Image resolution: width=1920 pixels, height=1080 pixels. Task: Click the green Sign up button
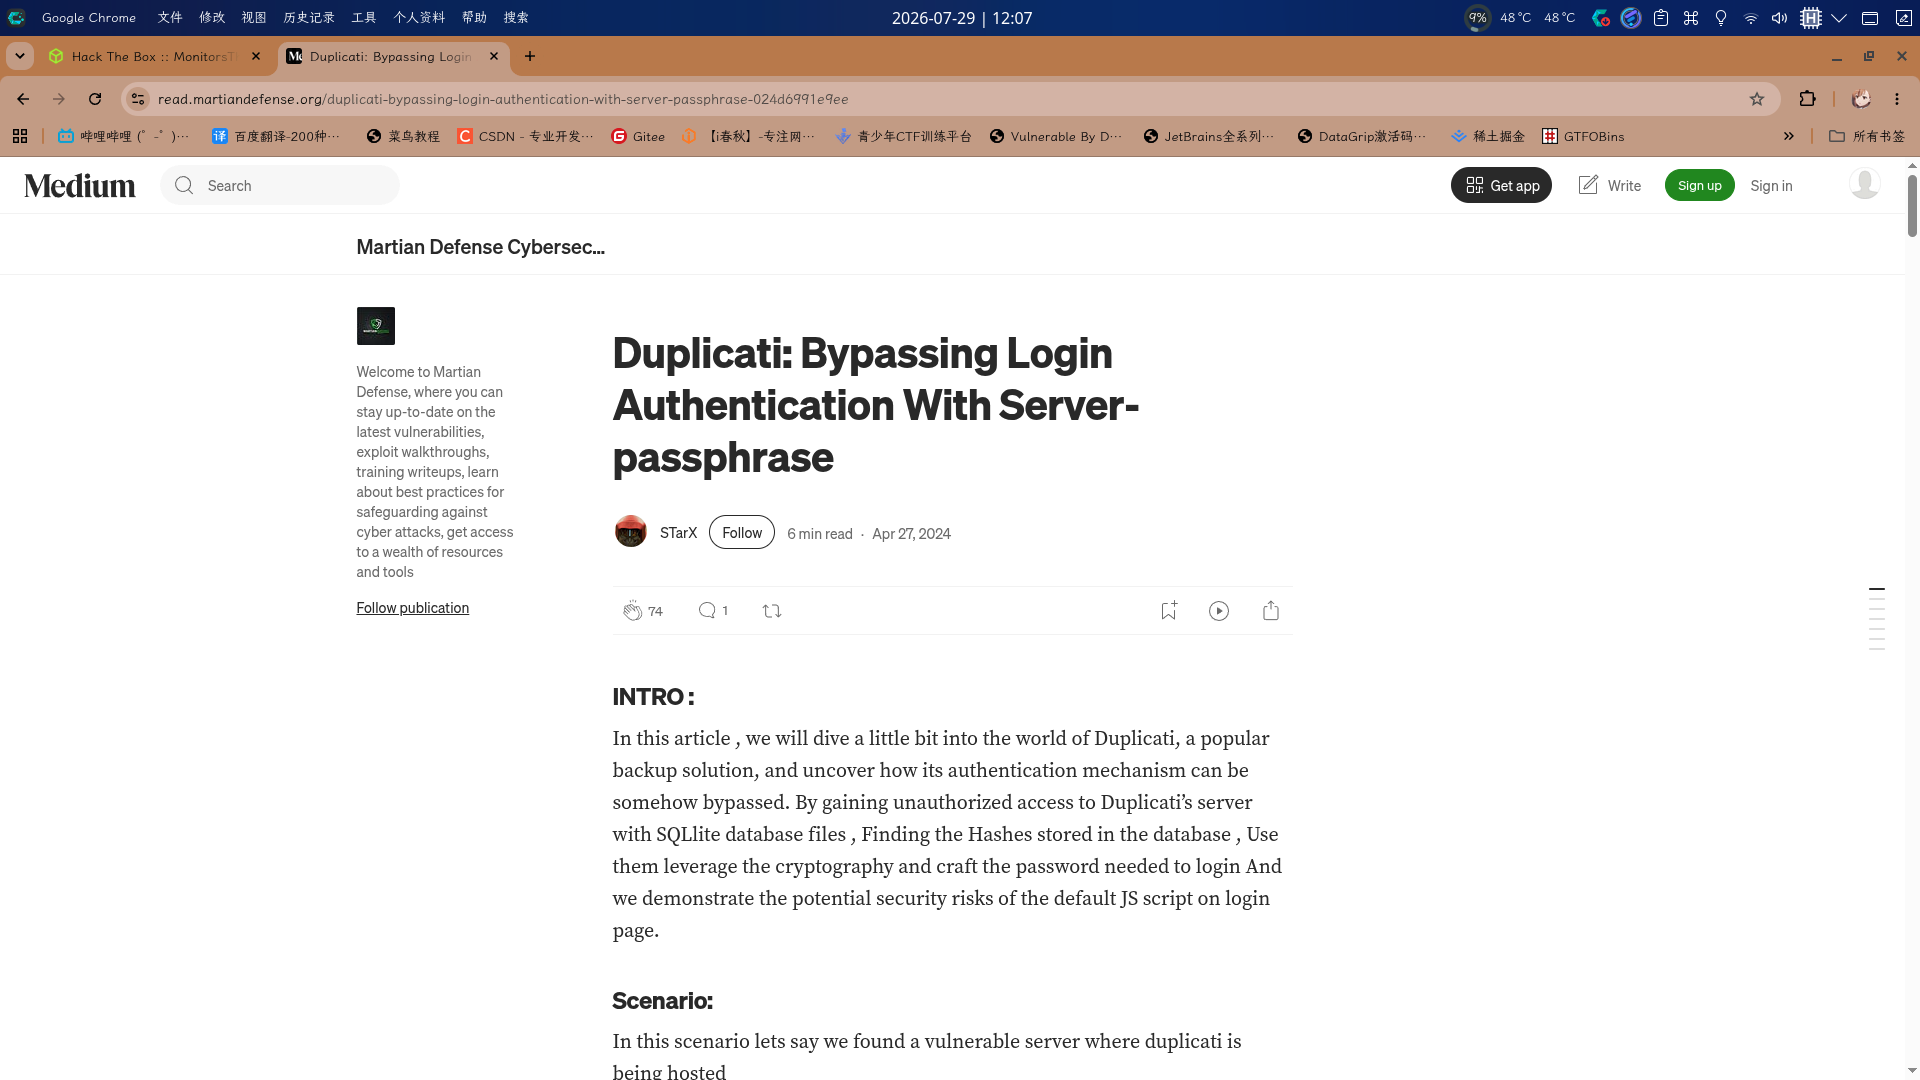[1699, 185]
